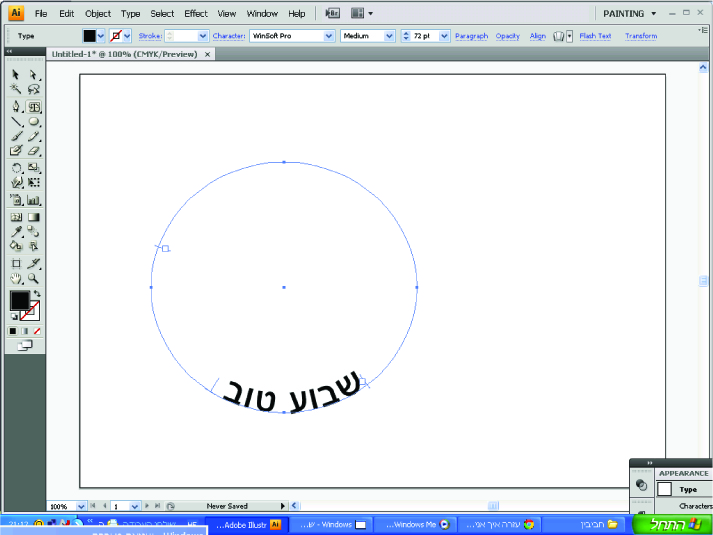This screenshot has height=535, width=713.
Task: Select the Lasso tool
Action: [33, 89]
